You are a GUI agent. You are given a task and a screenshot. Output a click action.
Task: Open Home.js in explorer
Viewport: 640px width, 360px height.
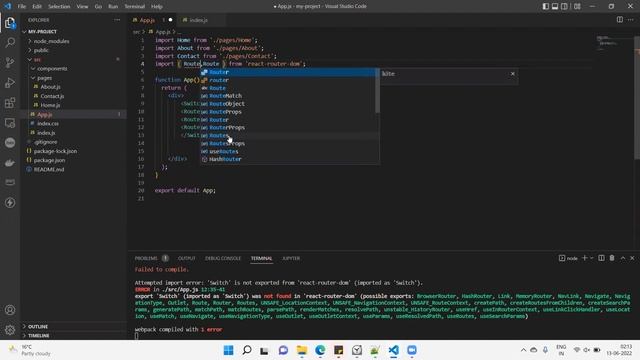point(50,105)
